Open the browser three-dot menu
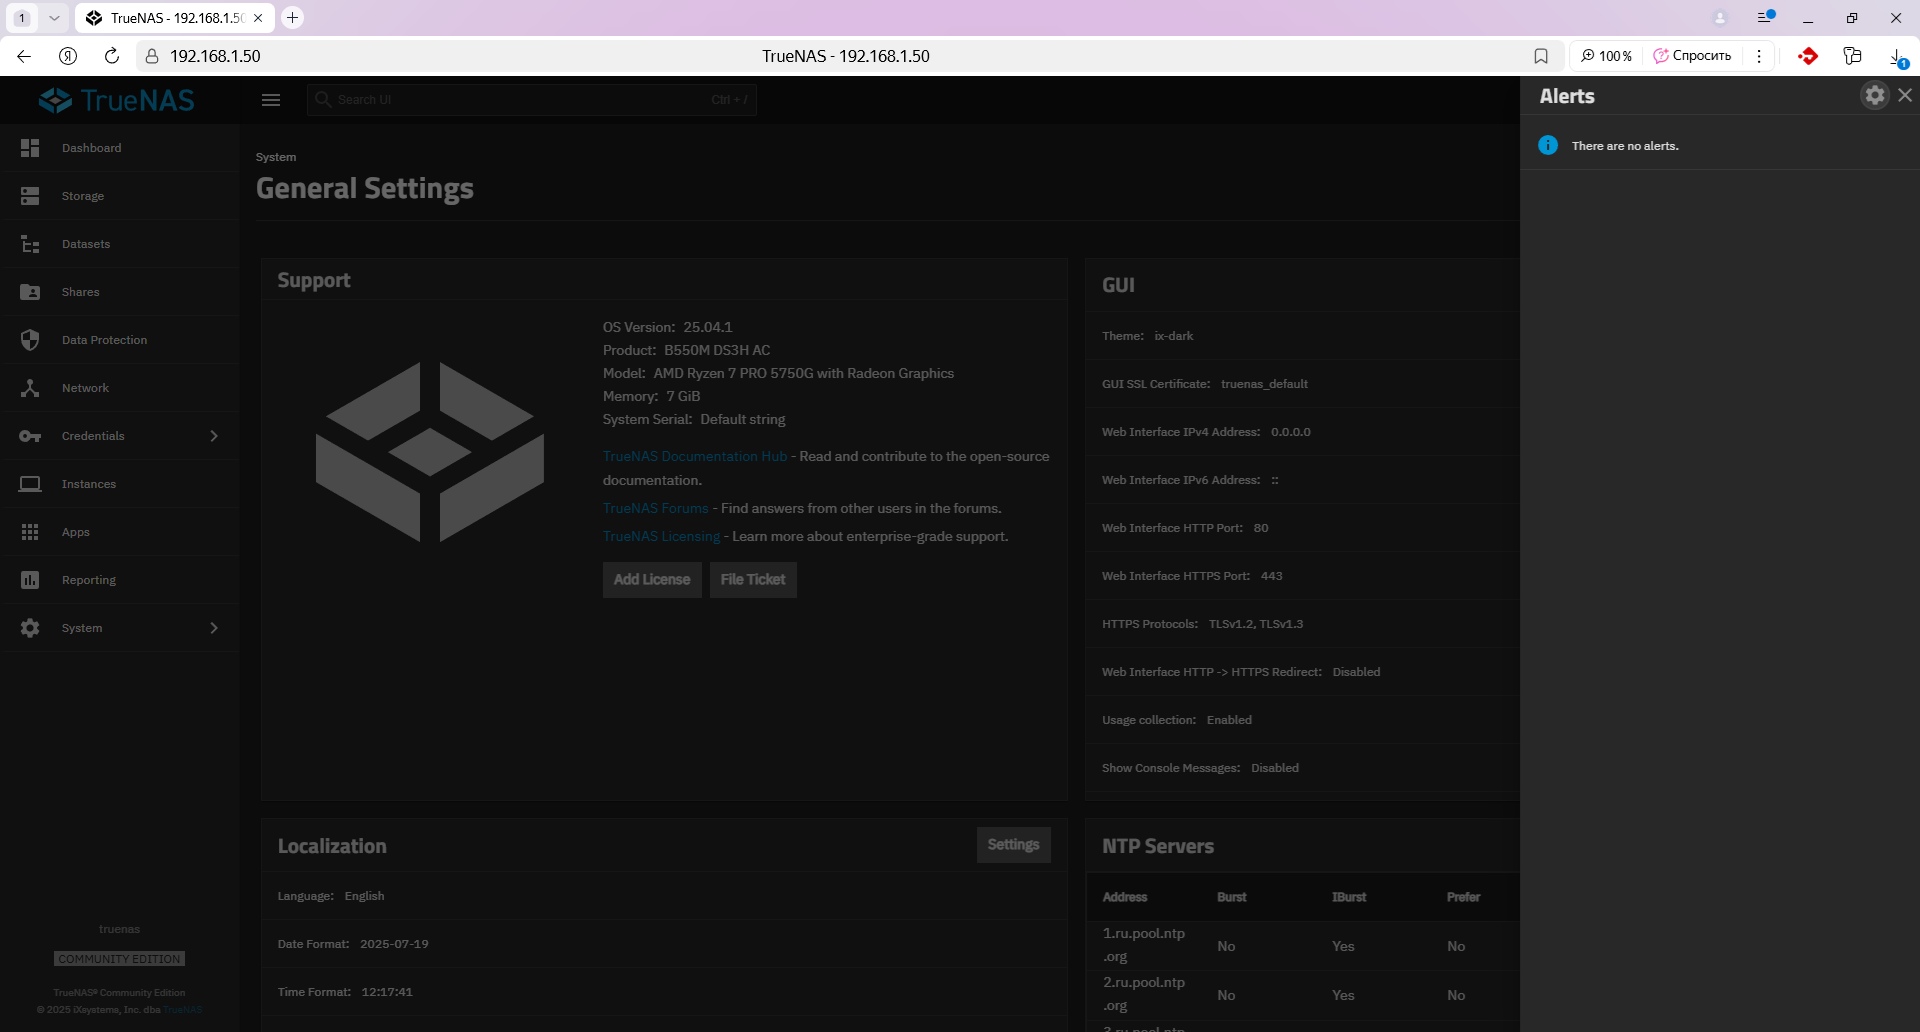The width and height of the screenshot is (1920, 1032). click(x=1759, y=56)
